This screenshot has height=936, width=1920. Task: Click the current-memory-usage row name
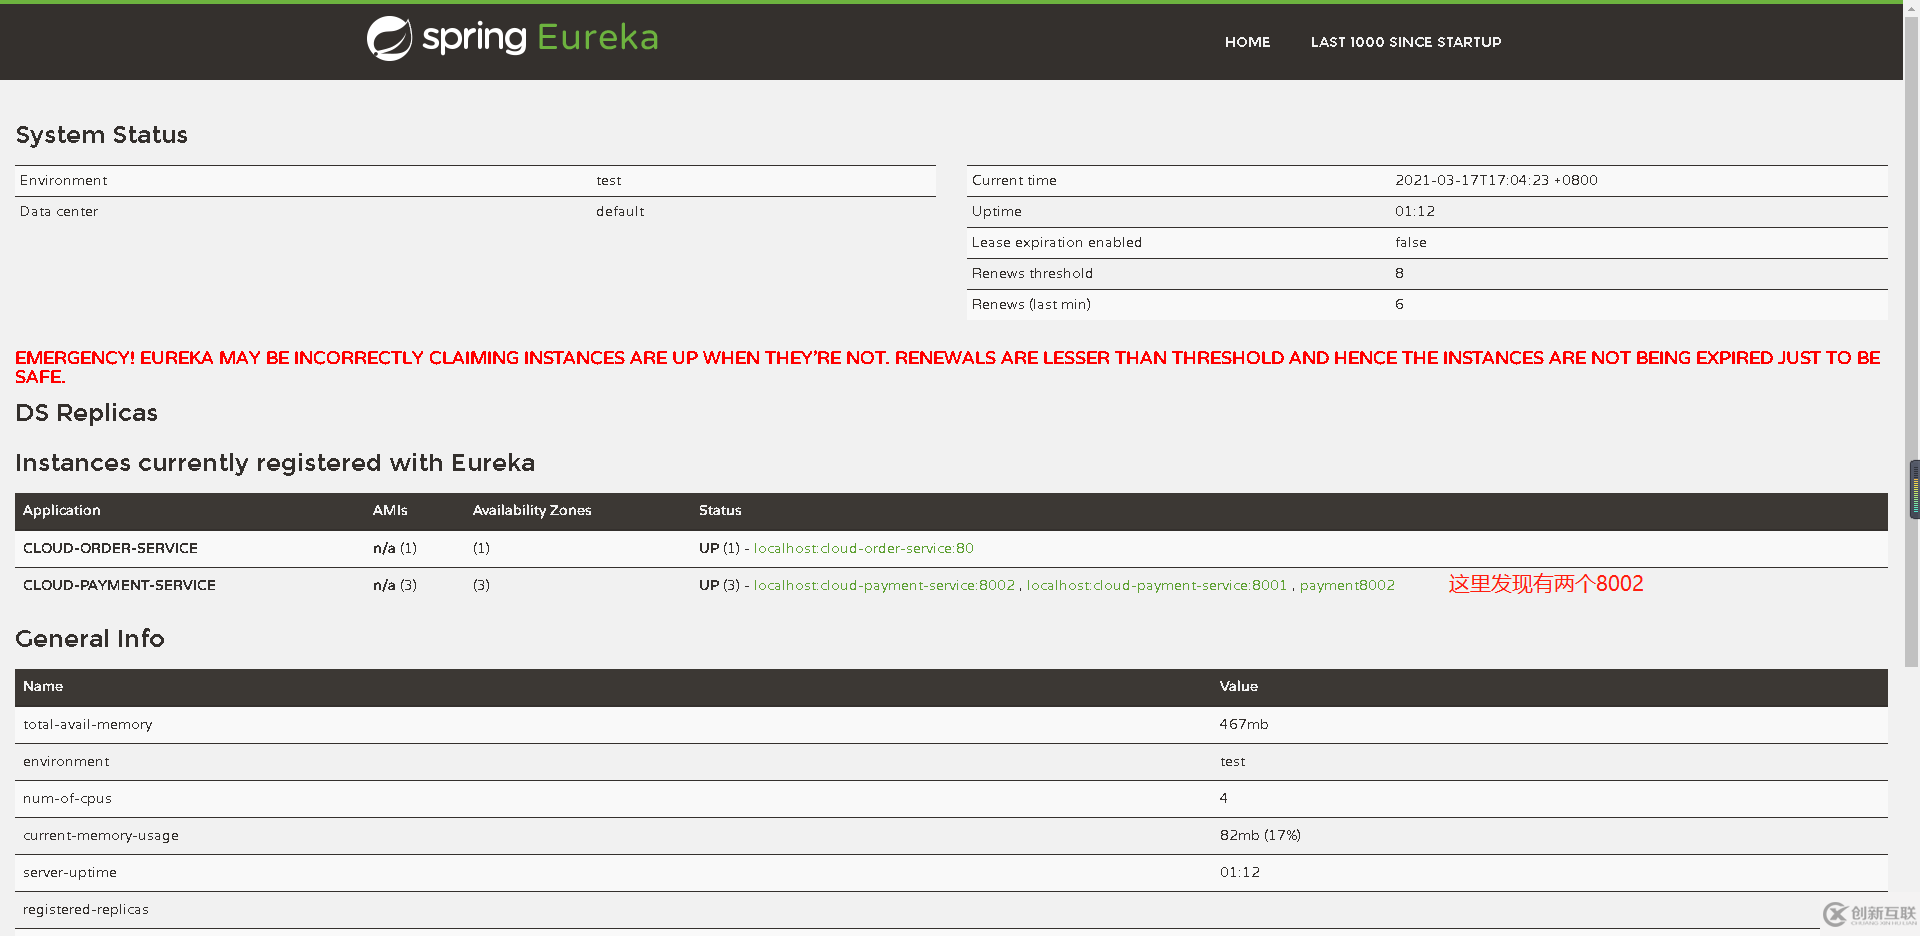coord(101,835)
